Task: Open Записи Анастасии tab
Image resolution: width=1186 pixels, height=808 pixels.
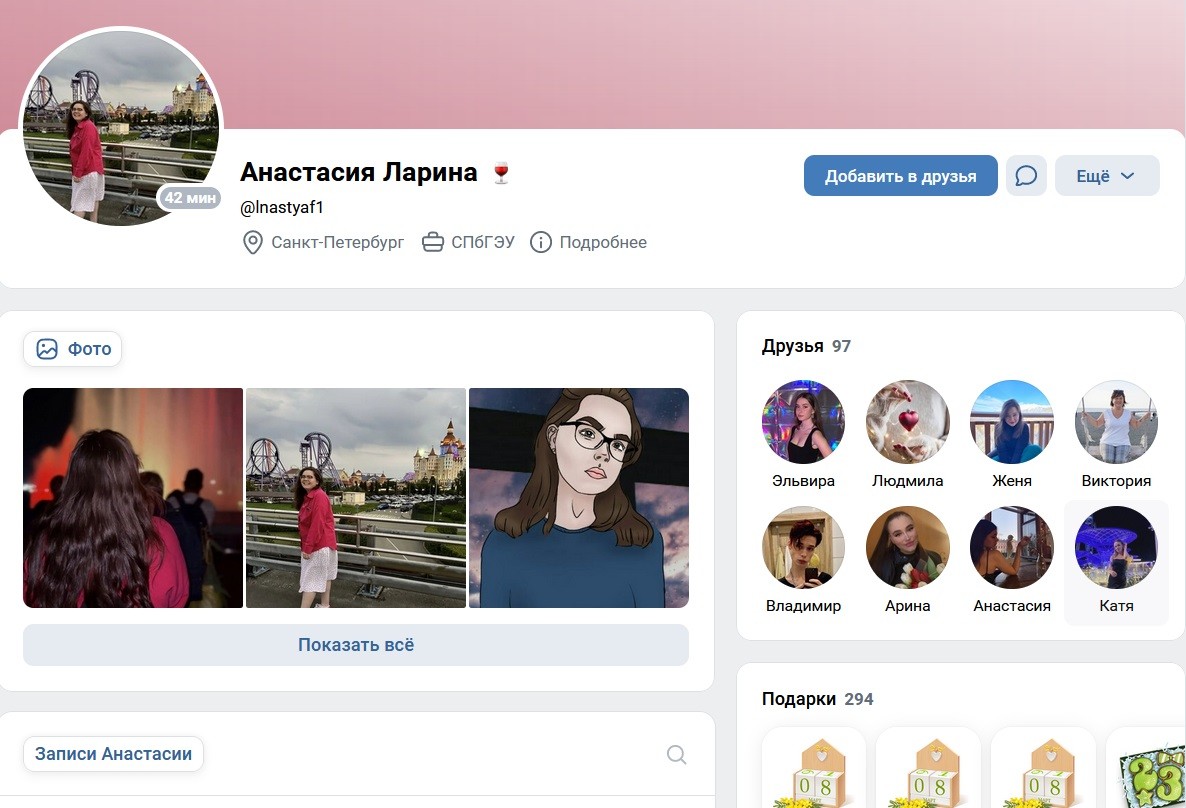Action: tap(113, 754)
